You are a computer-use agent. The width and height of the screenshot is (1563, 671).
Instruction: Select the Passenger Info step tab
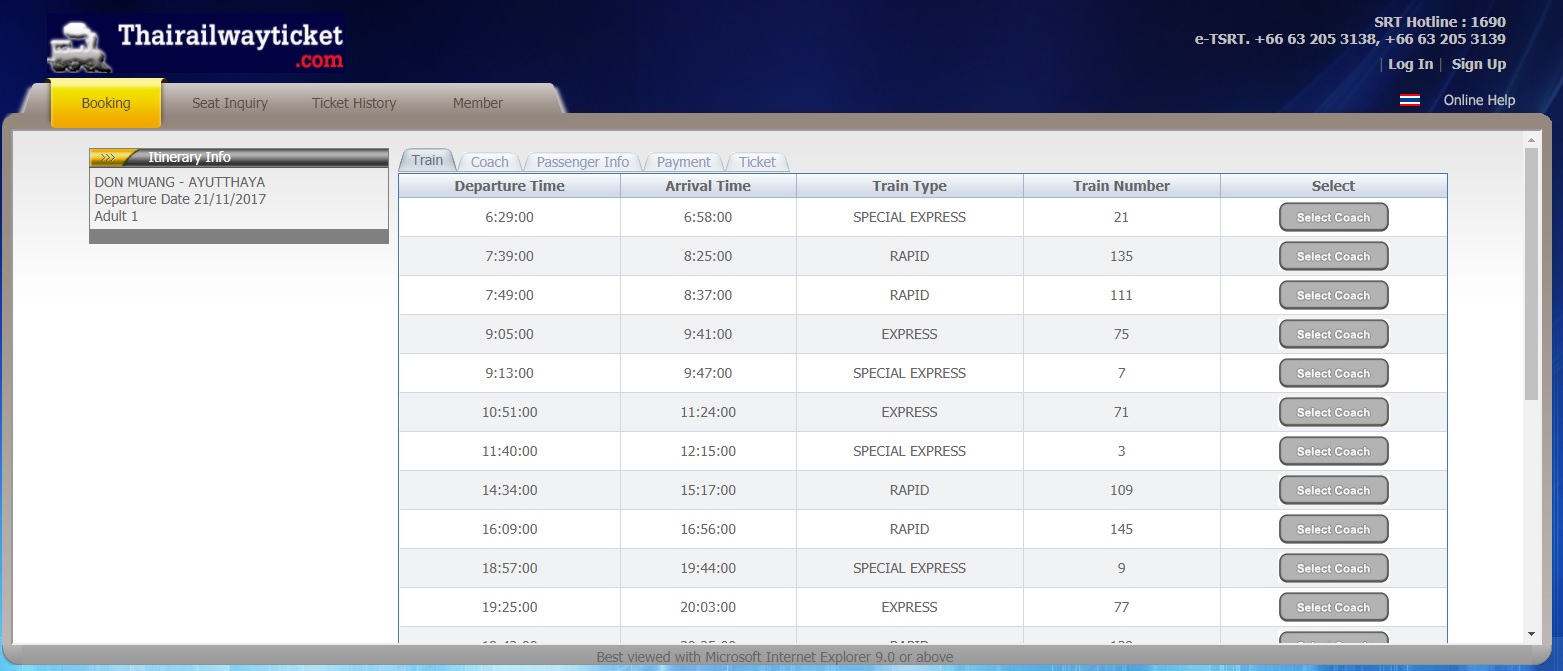click(583, 162)
